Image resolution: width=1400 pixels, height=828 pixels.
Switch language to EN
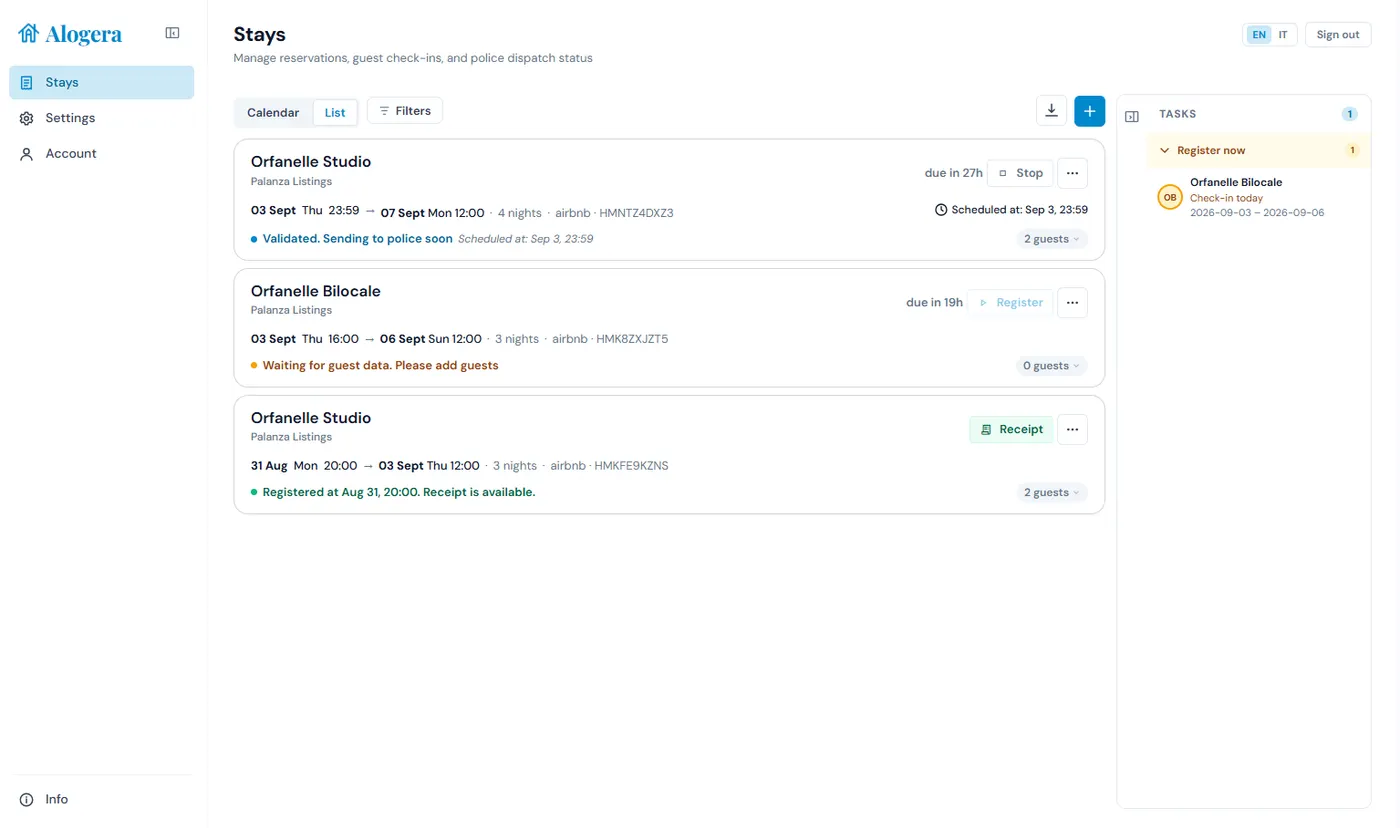[1258, 35]
